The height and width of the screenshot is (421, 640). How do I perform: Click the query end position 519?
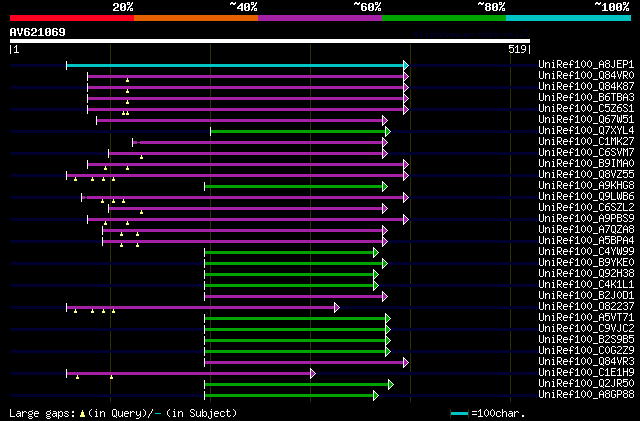coord(517,49)
